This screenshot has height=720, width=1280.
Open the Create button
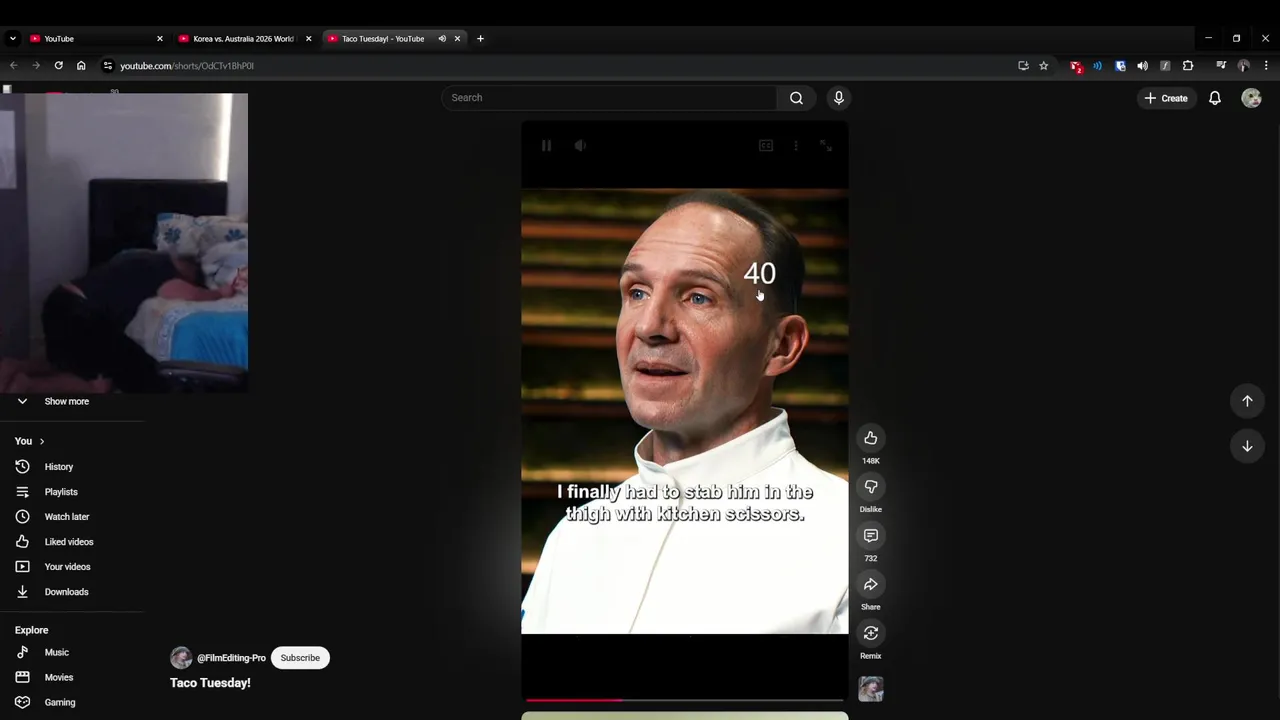(x=1166, y=98)
